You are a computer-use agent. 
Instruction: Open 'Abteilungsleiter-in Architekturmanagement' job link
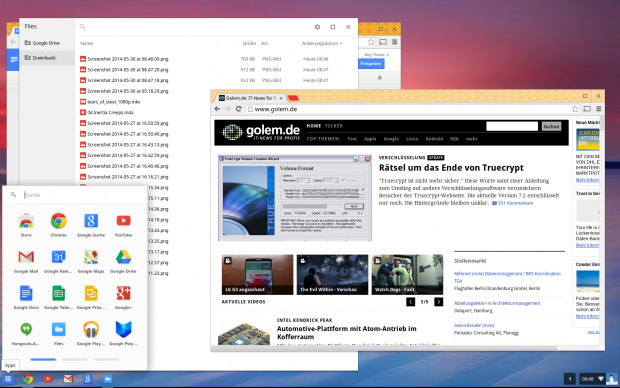497,303
